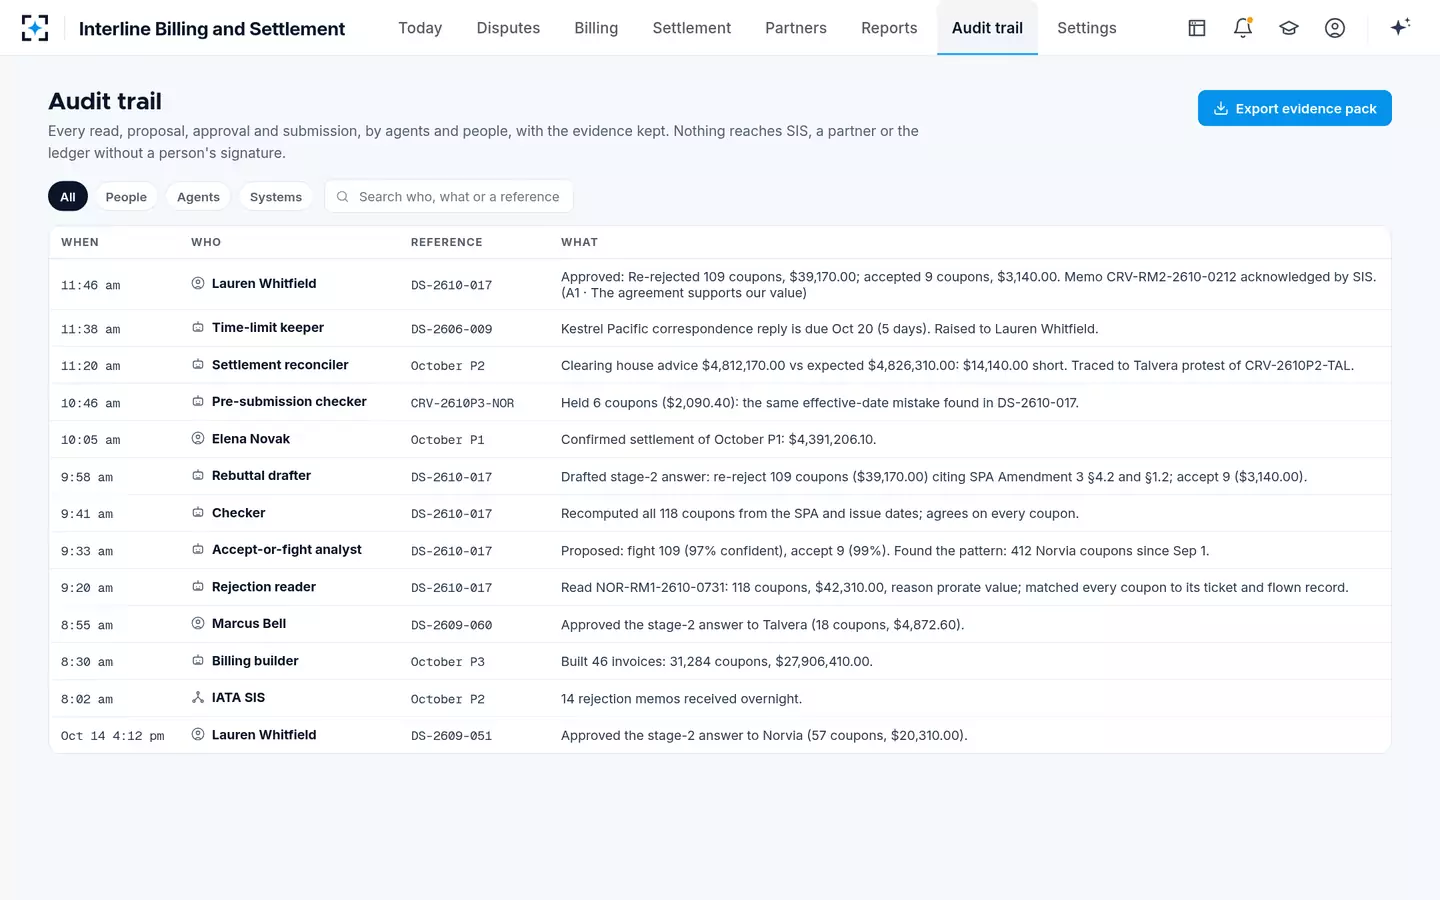
Task: Open the Settings tab
Action: point(1087,28)
